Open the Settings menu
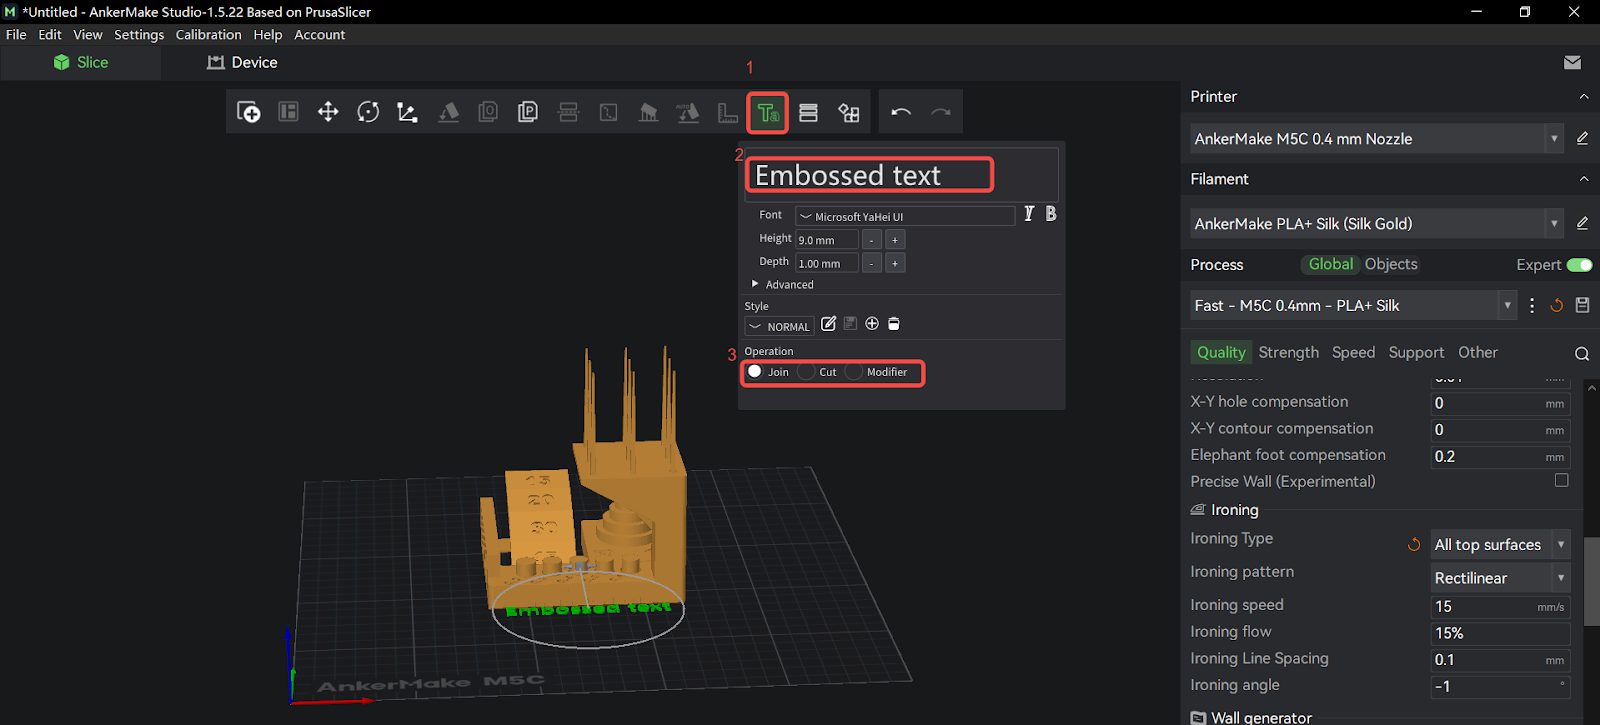 pyautogui.click(x=139, y=34)
